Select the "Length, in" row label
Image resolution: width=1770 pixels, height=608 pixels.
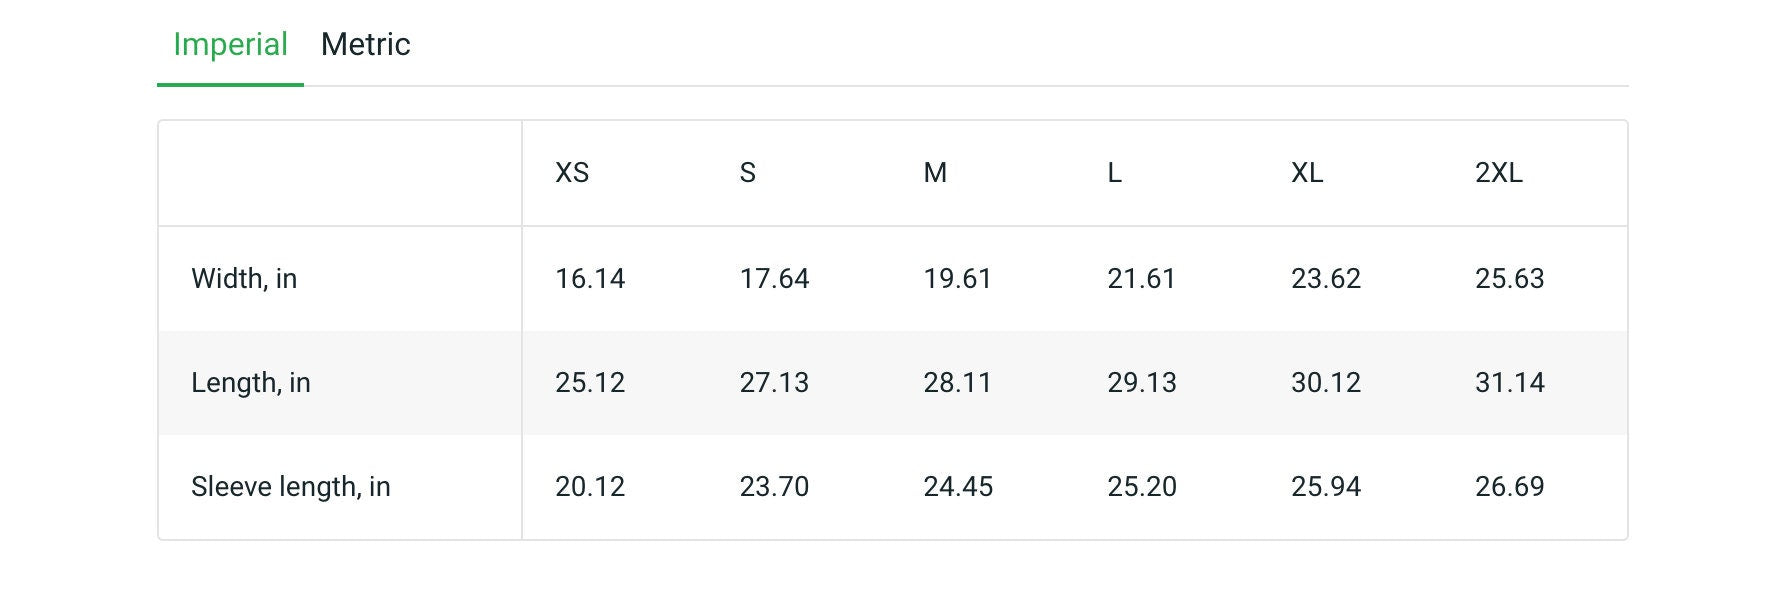[251, 383]
